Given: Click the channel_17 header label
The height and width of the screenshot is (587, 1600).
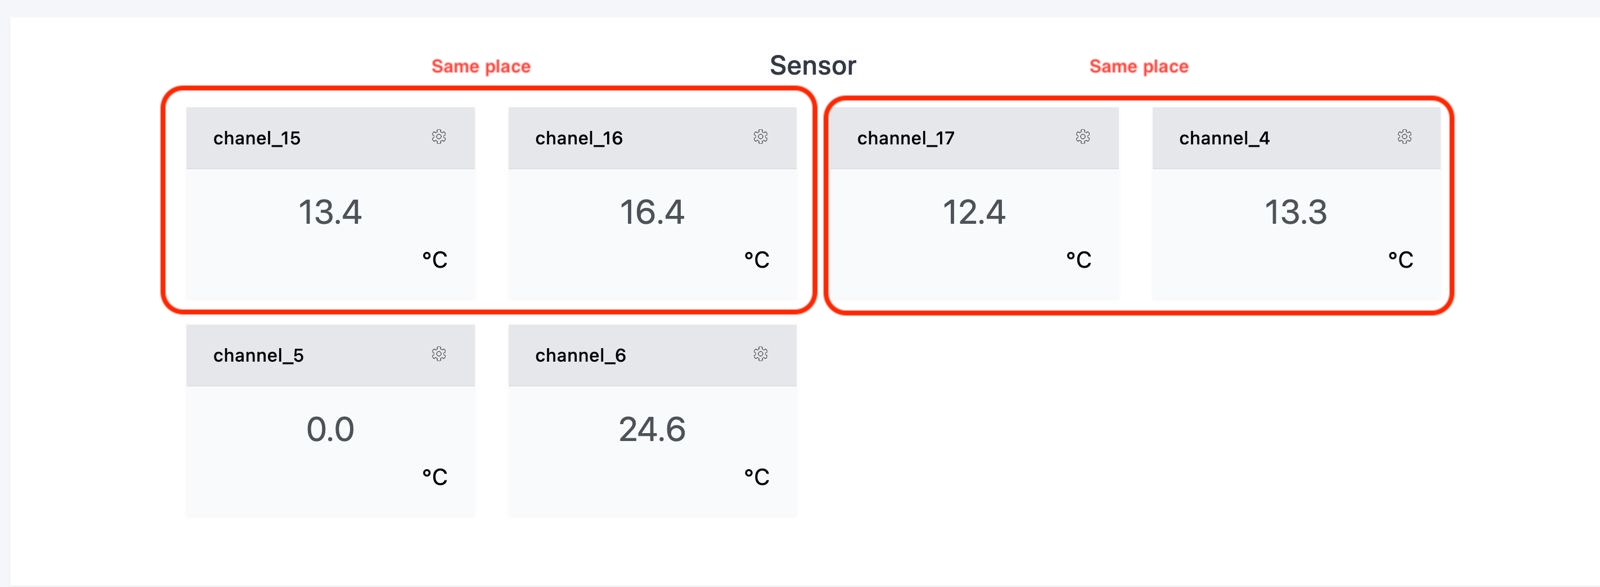Looking at the screenshot, I should tap(906, 138).
